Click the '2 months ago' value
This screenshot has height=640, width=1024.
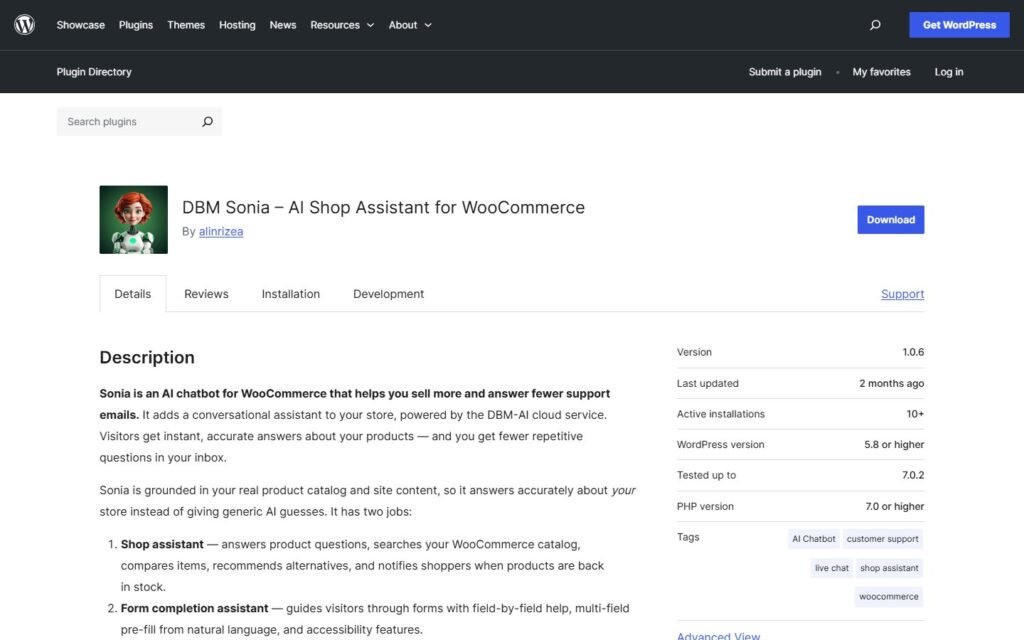click(x=891, y=383)
